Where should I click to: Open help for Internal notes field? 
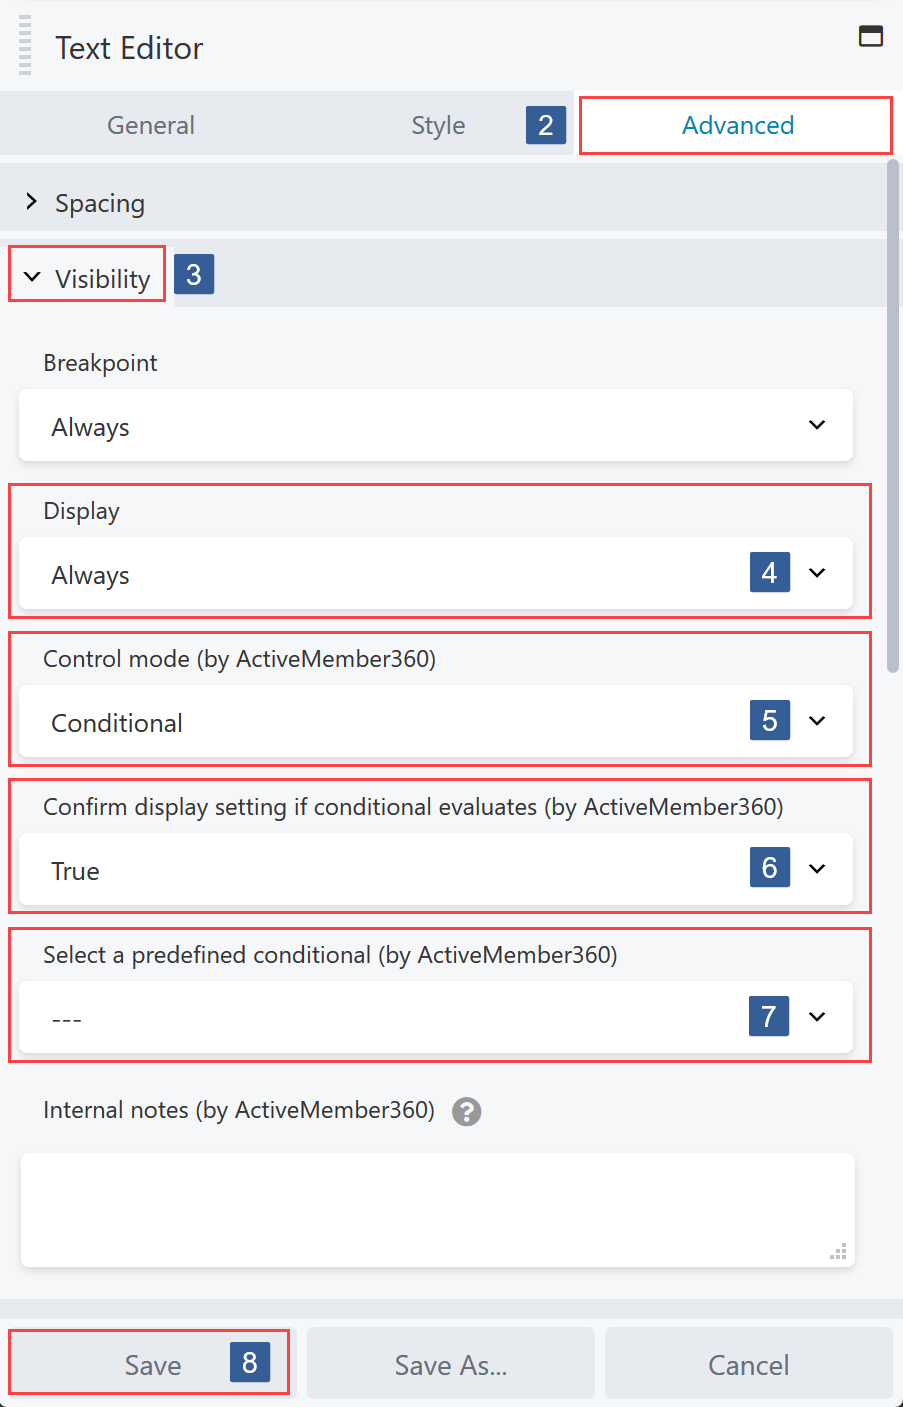466,1112
